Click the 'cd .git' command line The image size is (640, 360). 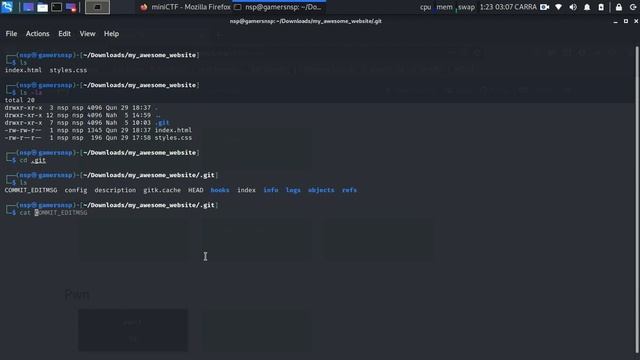coord(33,160)
